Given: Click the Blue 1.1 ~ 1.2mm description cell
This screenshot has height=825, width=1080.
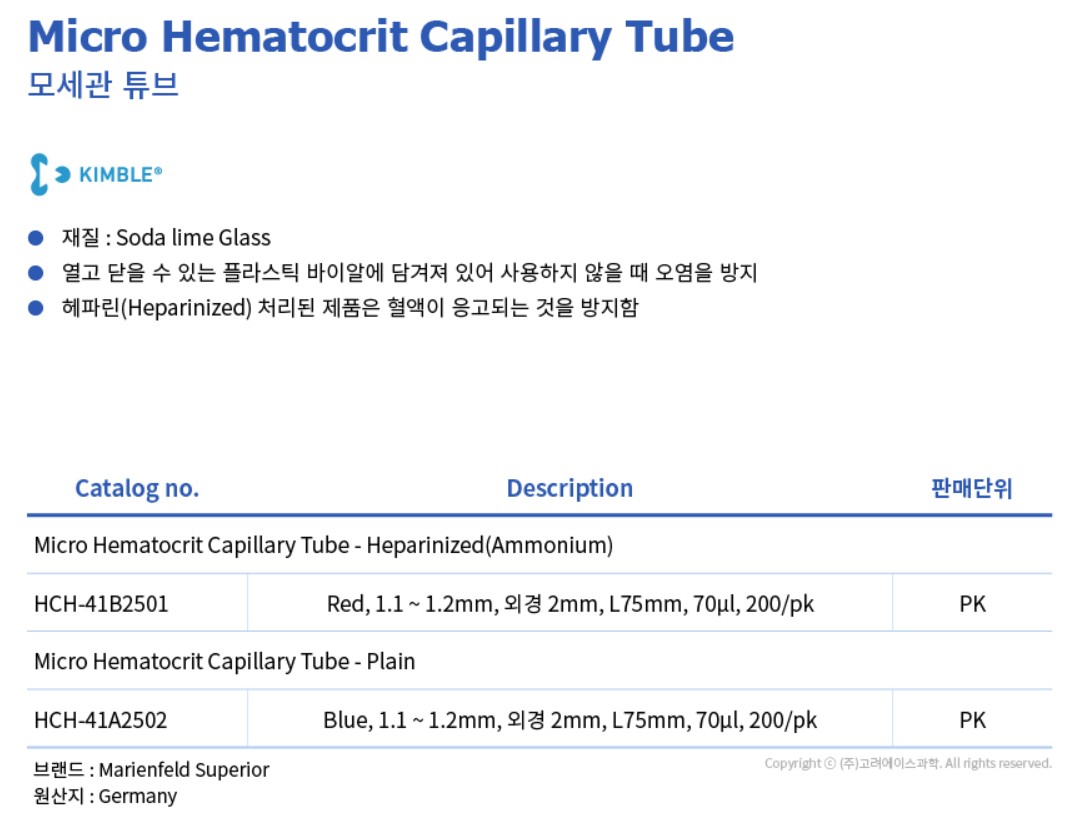Looking at the screenshot, I should (x=570, y=720).
